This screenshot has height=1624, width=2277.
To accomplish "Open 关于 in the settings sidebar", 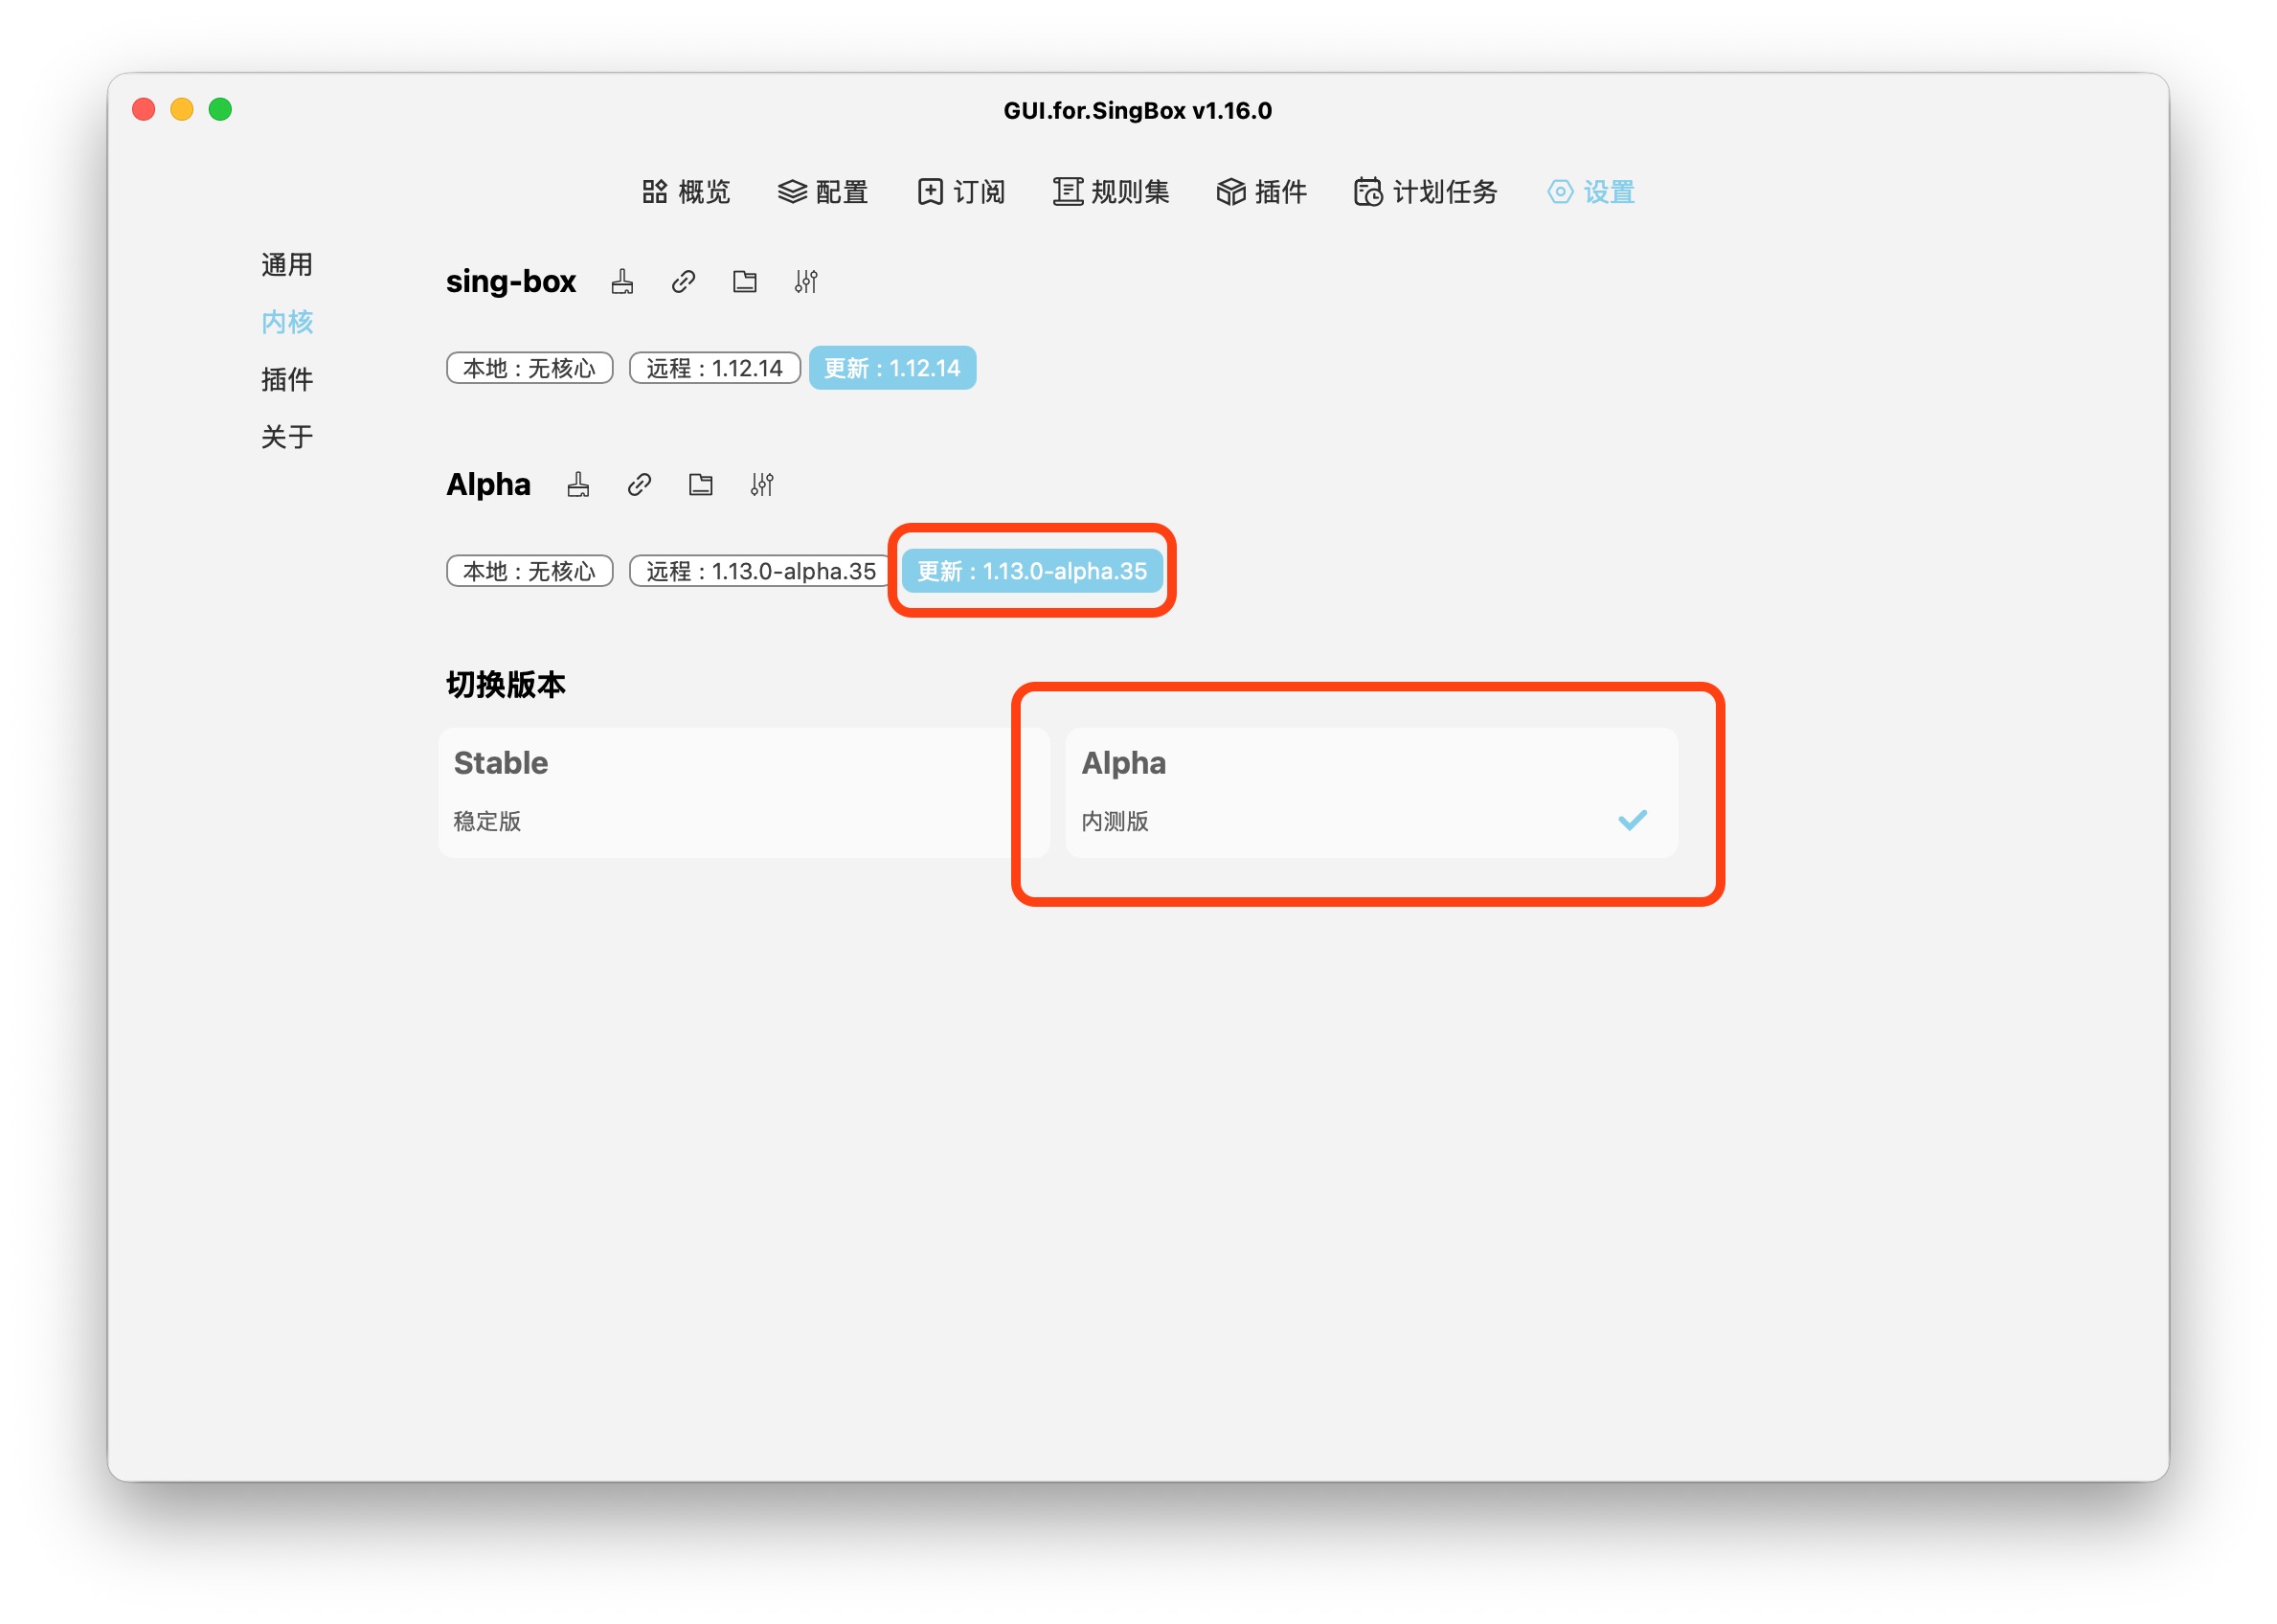I will 287,437.
